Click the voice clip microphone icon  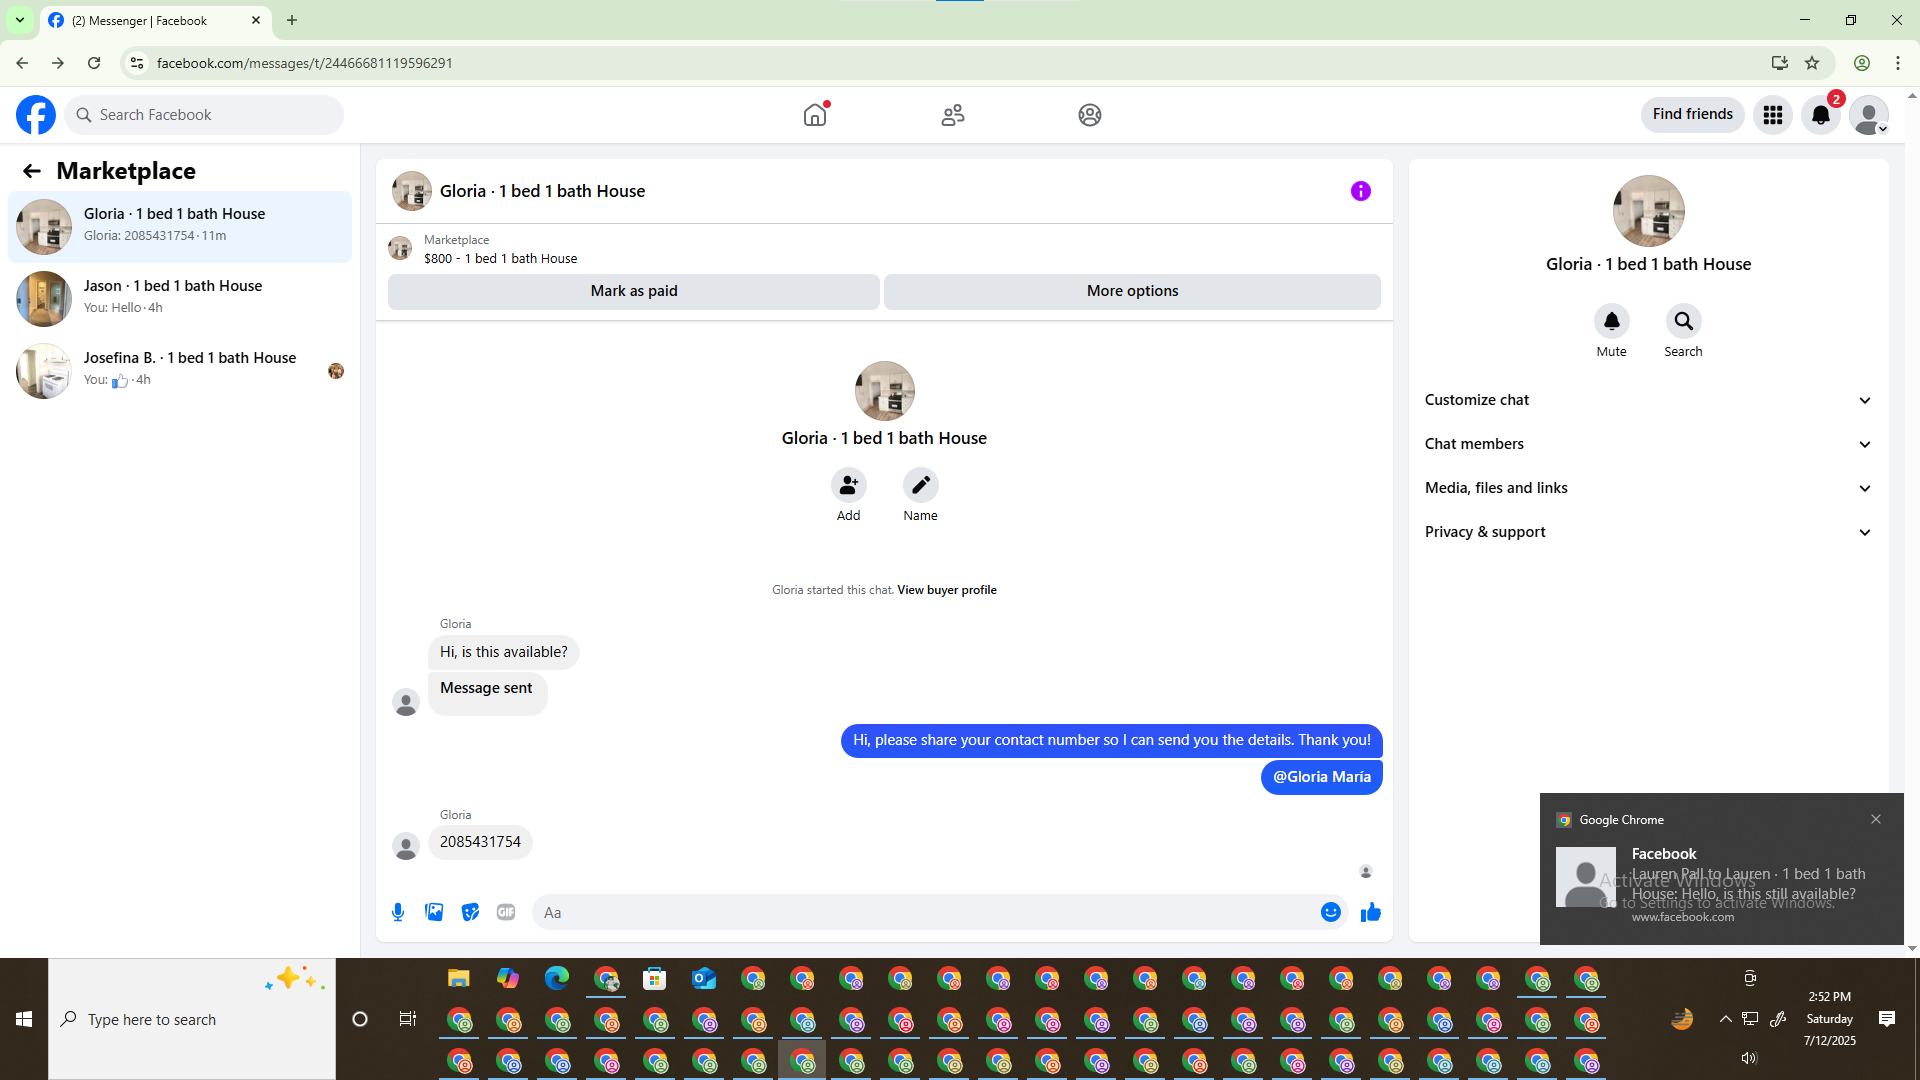point(398,912)
